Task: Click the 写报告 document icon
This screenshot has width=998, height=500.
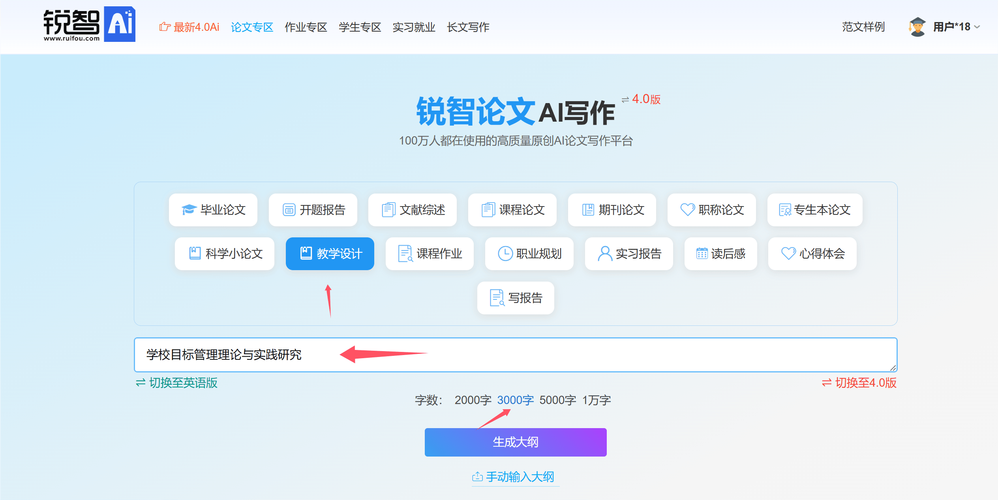Action: pos(497,298)
